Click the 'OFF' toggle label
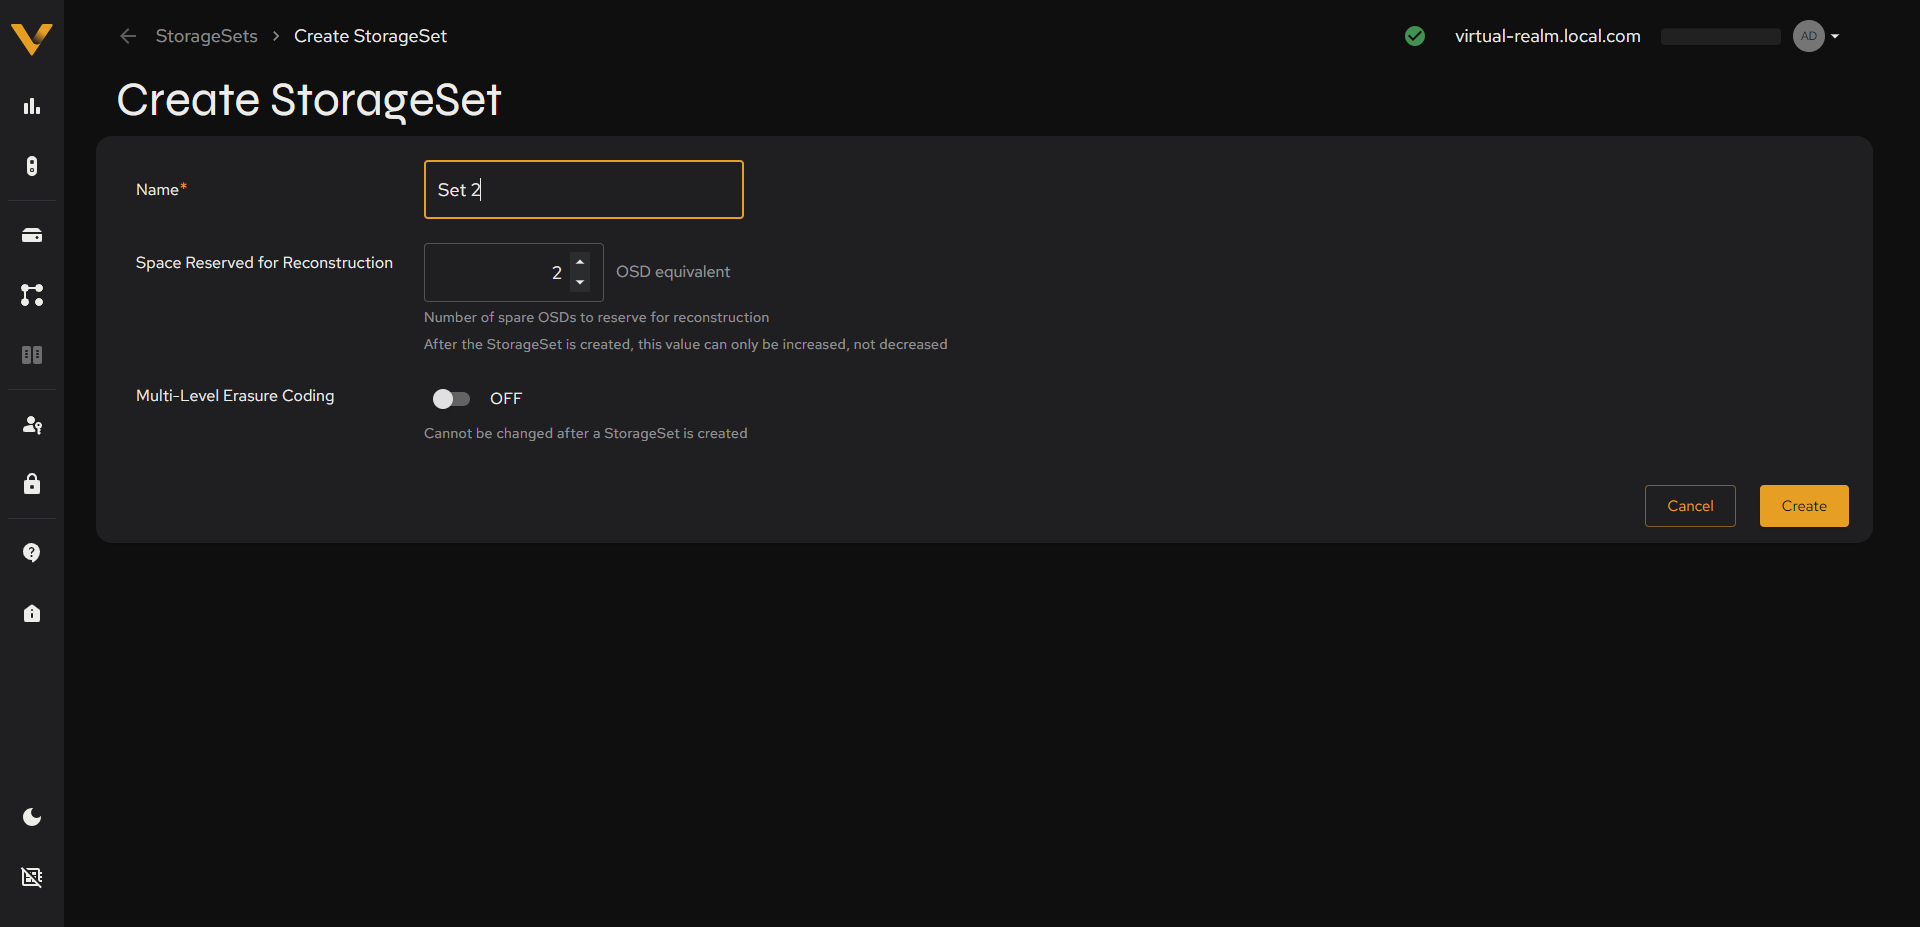The image size is (1920, 927). pyautogui.click(x=506, y=399)
